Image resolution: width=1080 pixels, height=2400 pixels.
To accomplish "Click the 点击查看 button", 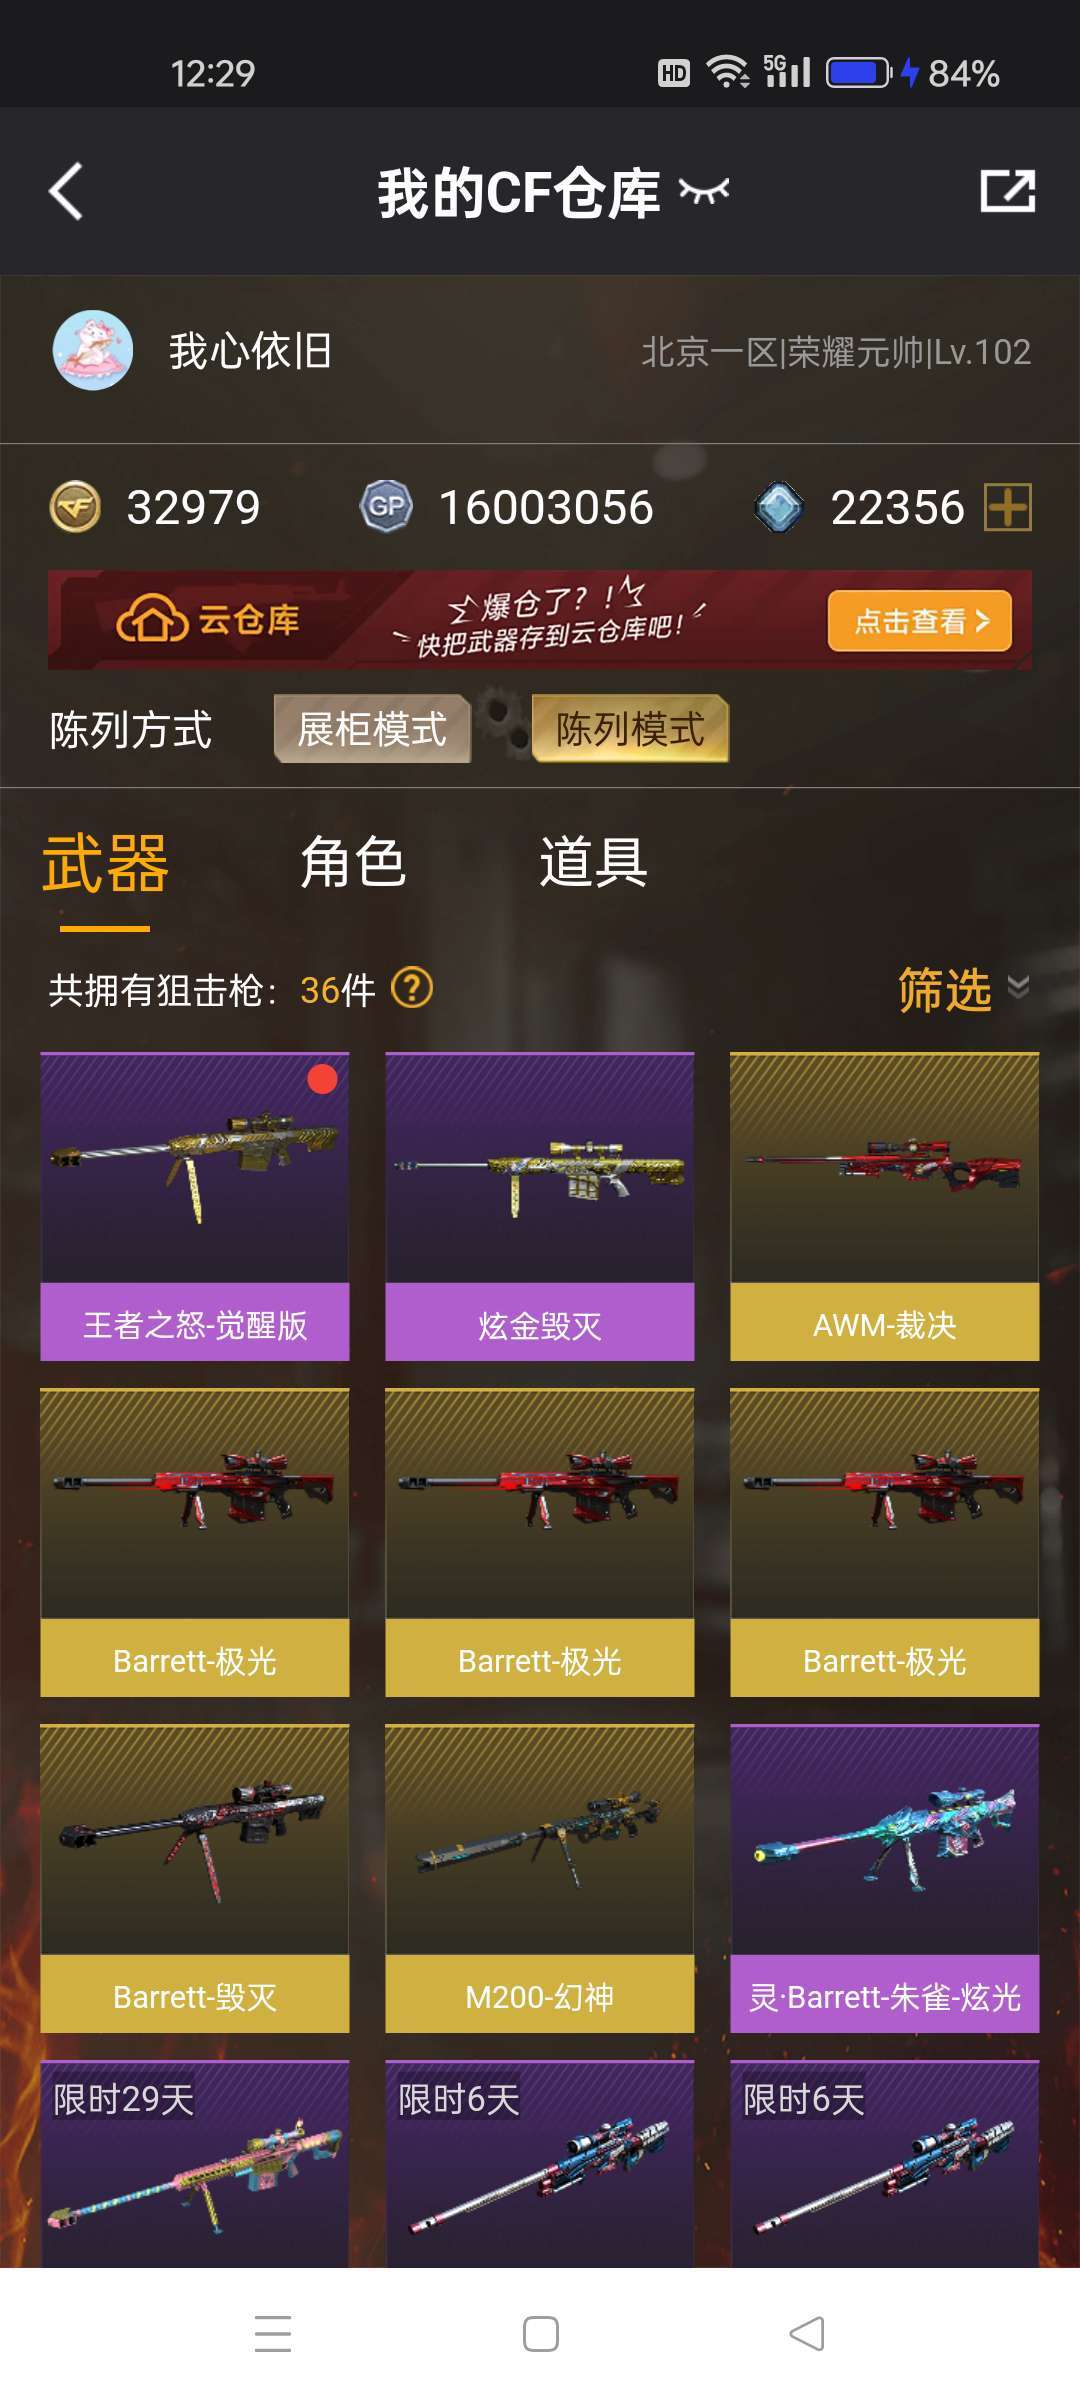I will pyautogui.click(x=920, y=621).
